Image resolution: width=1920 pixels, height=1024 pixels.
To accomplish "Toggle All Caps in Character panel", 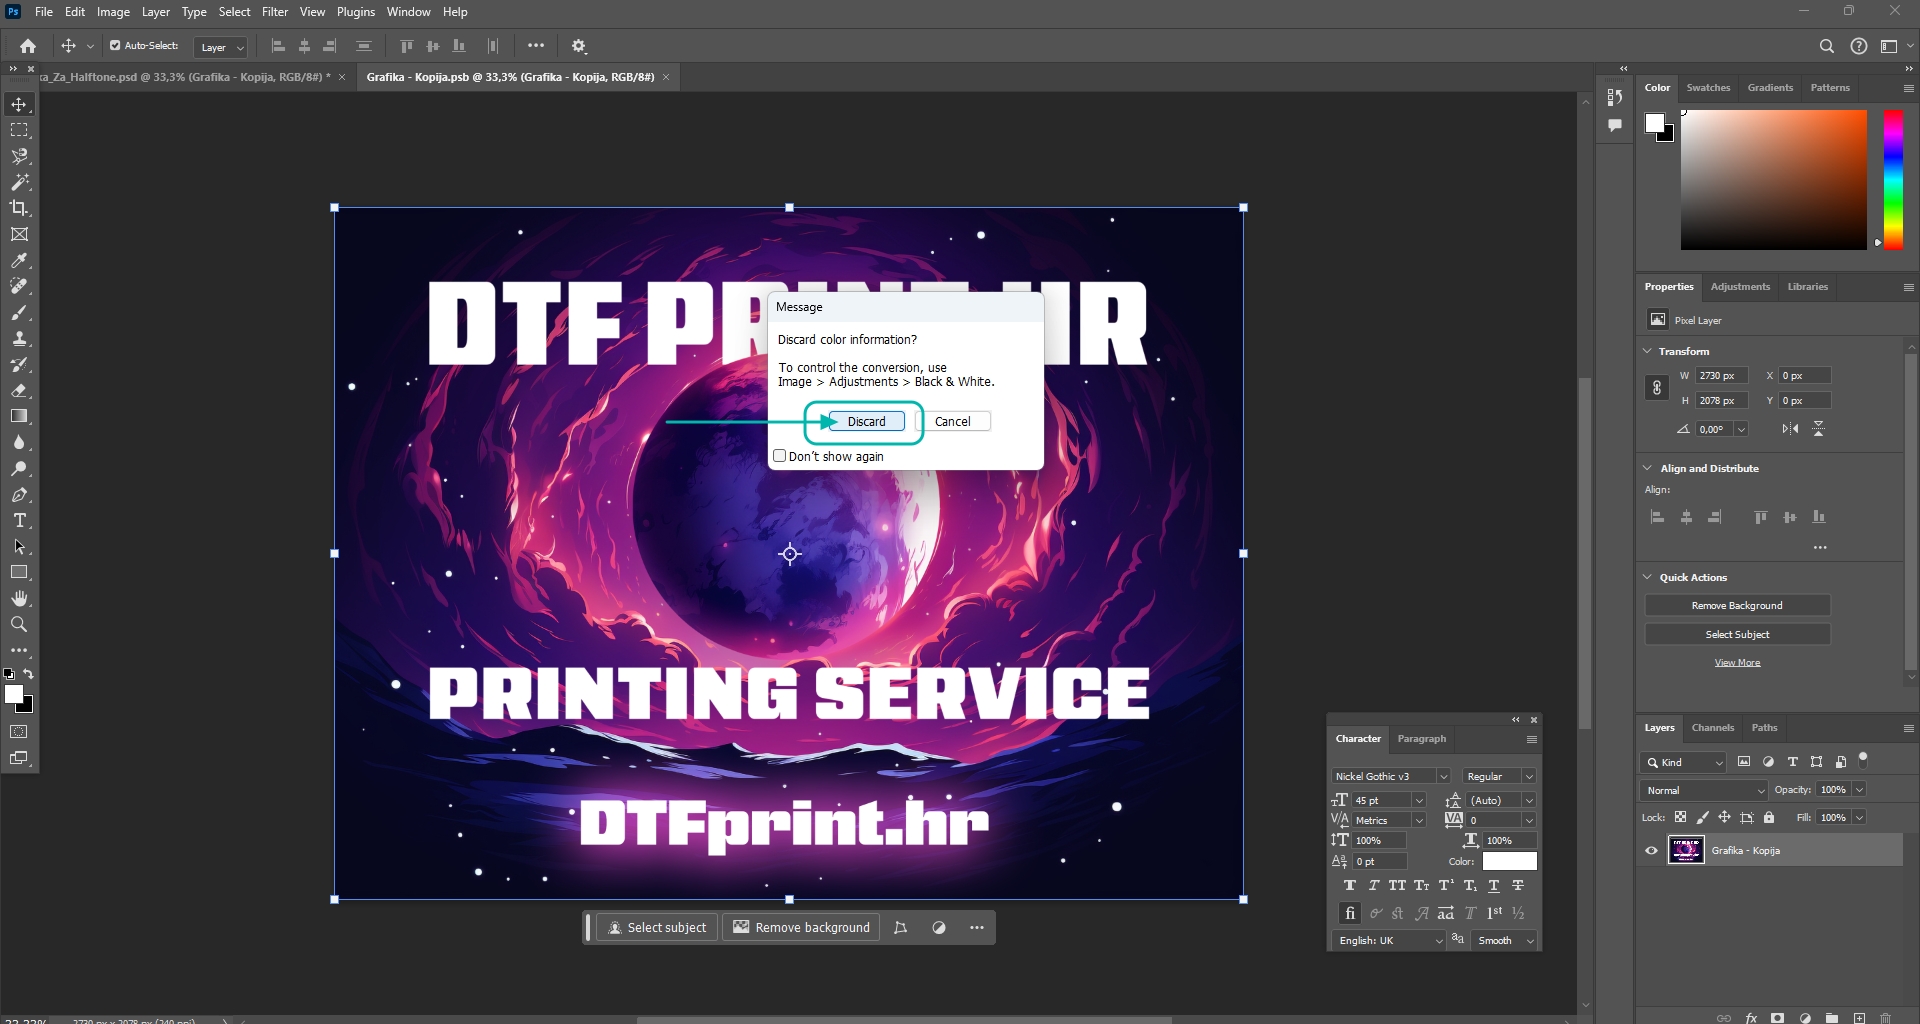I will coord(1397,886).
